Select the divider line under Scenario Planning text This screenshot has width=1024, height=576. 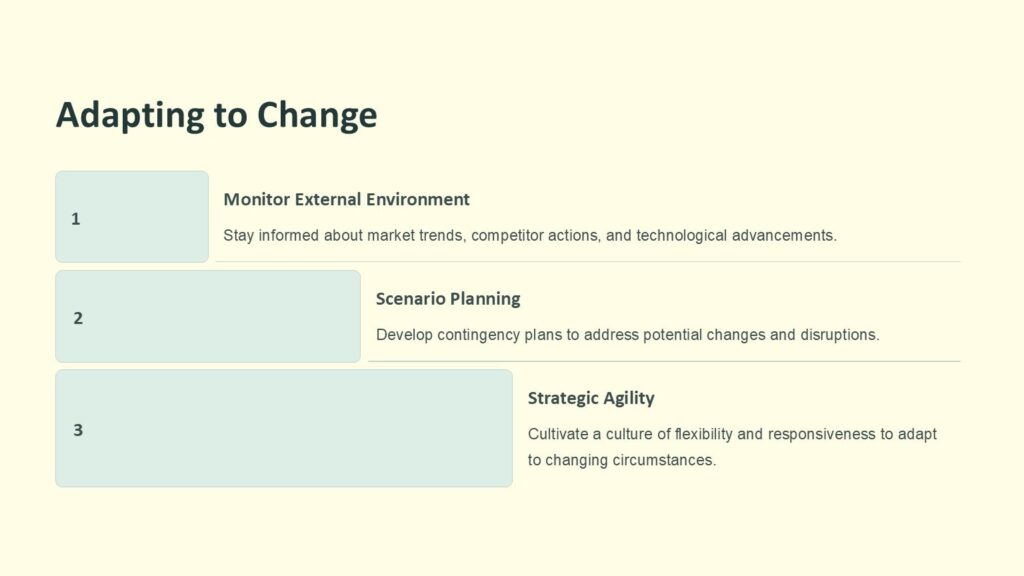tap(664, 361)
